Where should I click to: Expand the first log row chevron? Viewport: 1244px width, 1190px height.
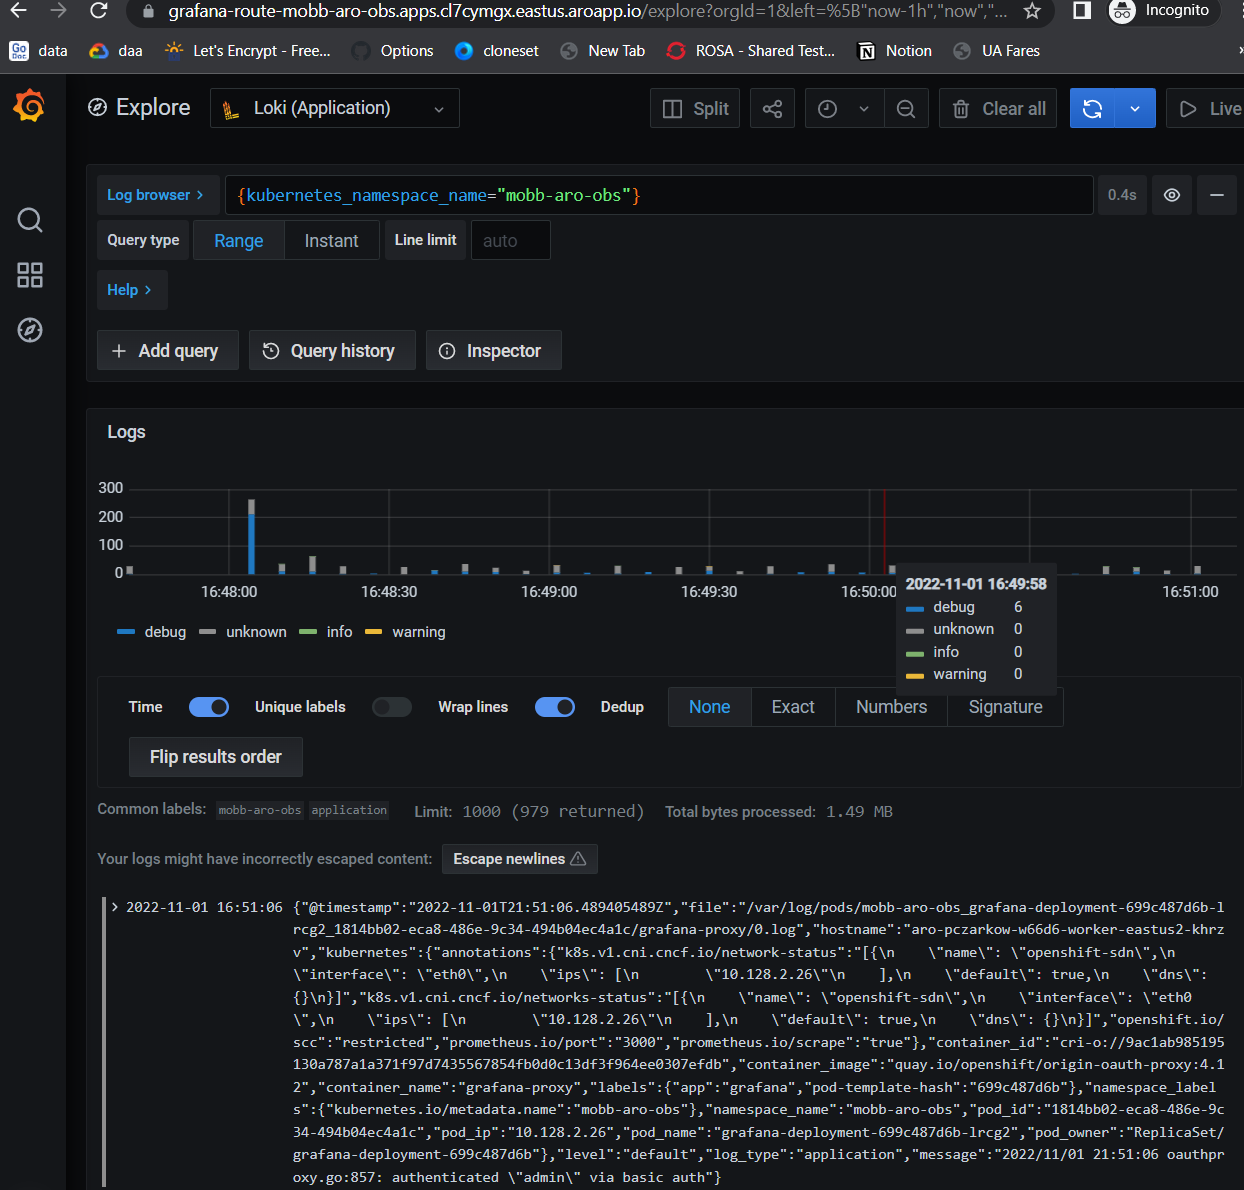[113, 907]
